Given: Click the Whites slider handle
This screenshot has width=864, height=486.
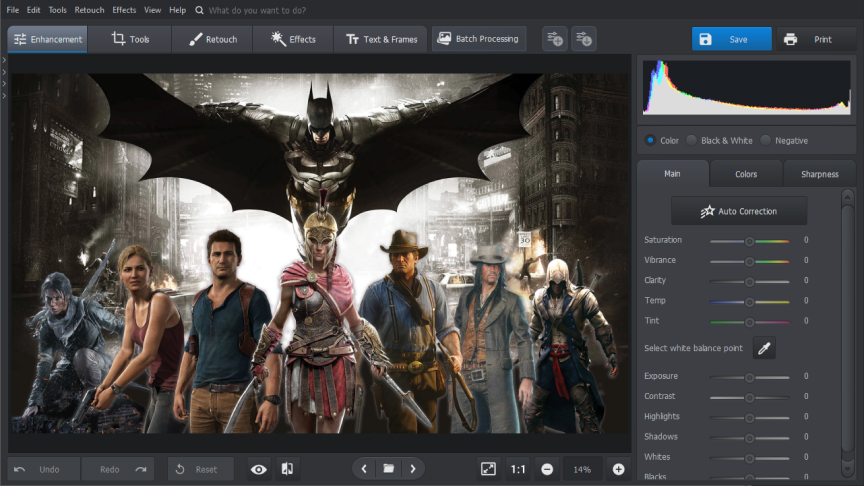Looking at the screenshot, I should [749, 458].
